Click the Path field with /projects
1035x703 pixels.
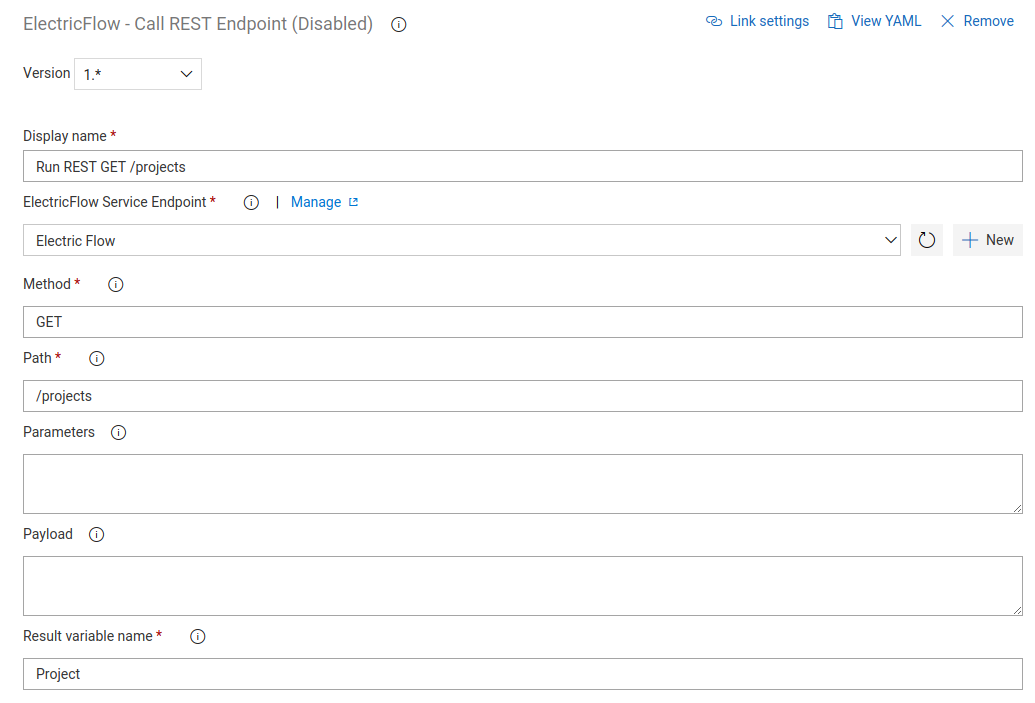(x=523, y=395)
